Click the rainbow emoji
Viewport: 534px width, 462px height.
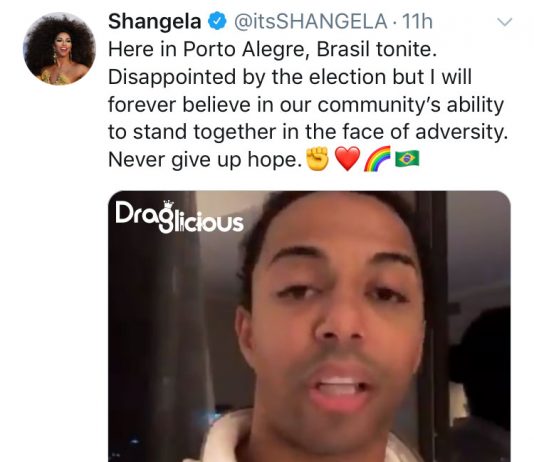pyautogui.click(x=377, y=159)
